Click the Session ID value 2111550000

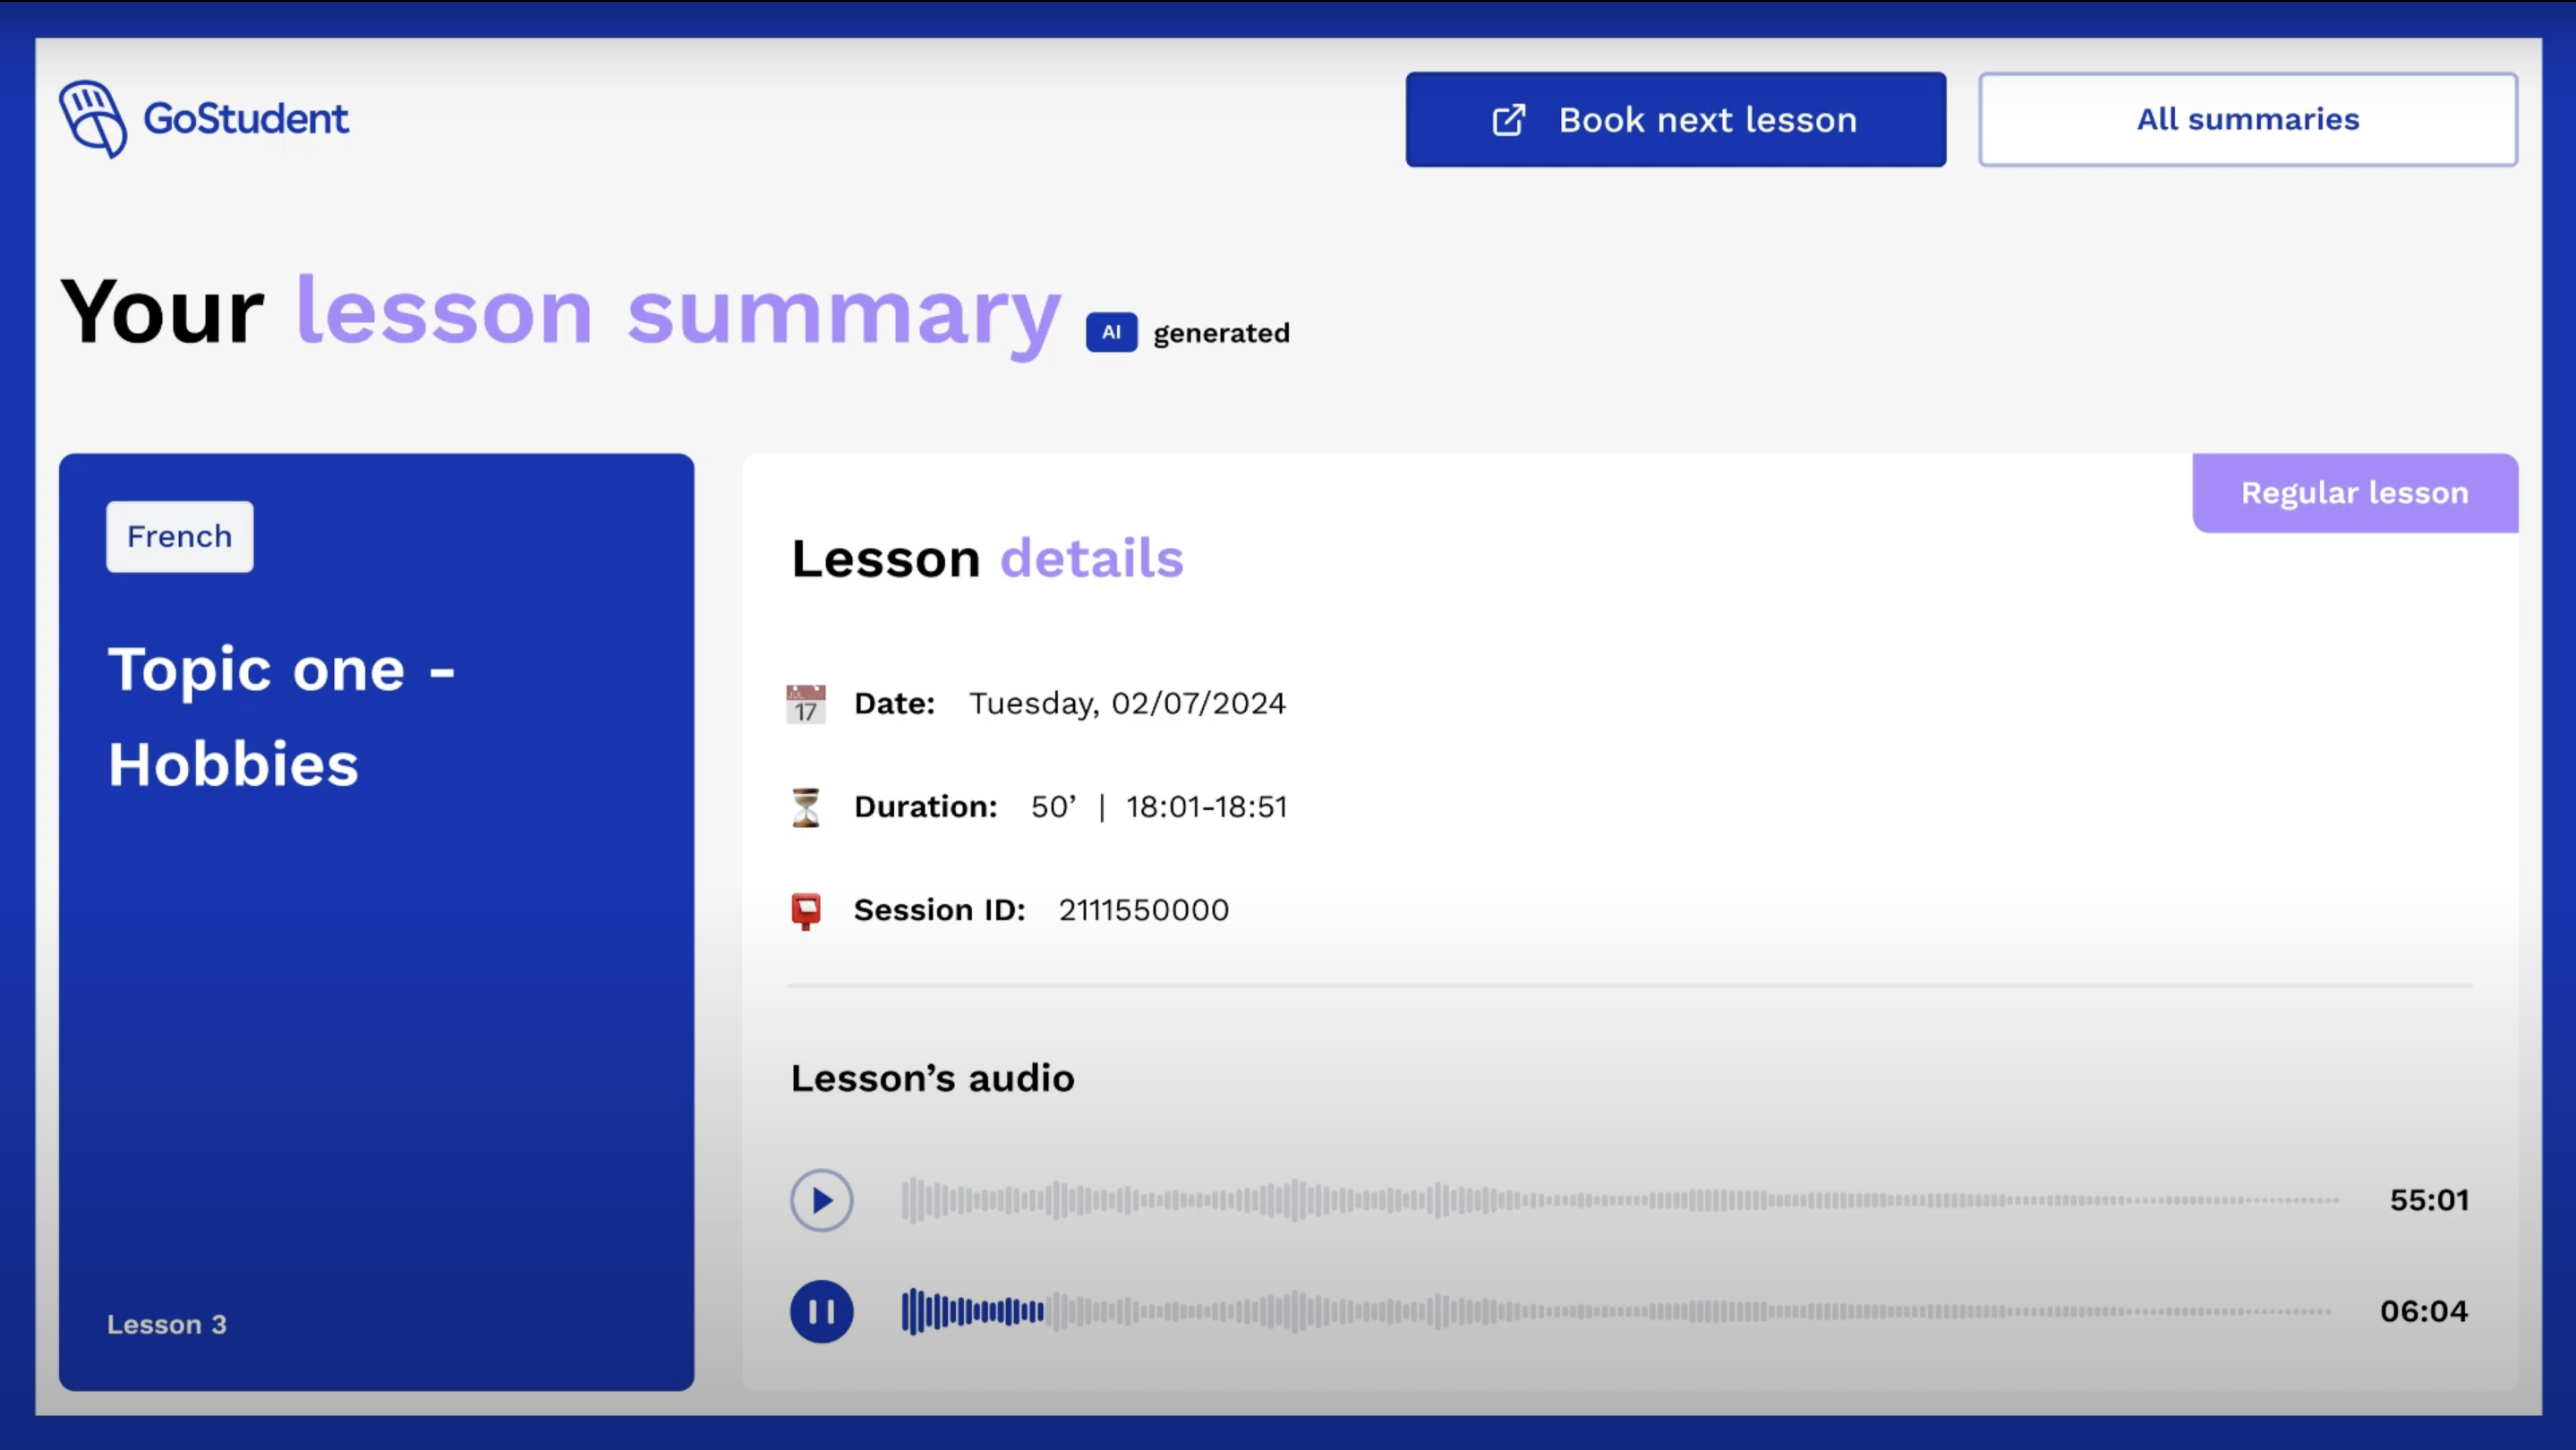[1142, 909]
